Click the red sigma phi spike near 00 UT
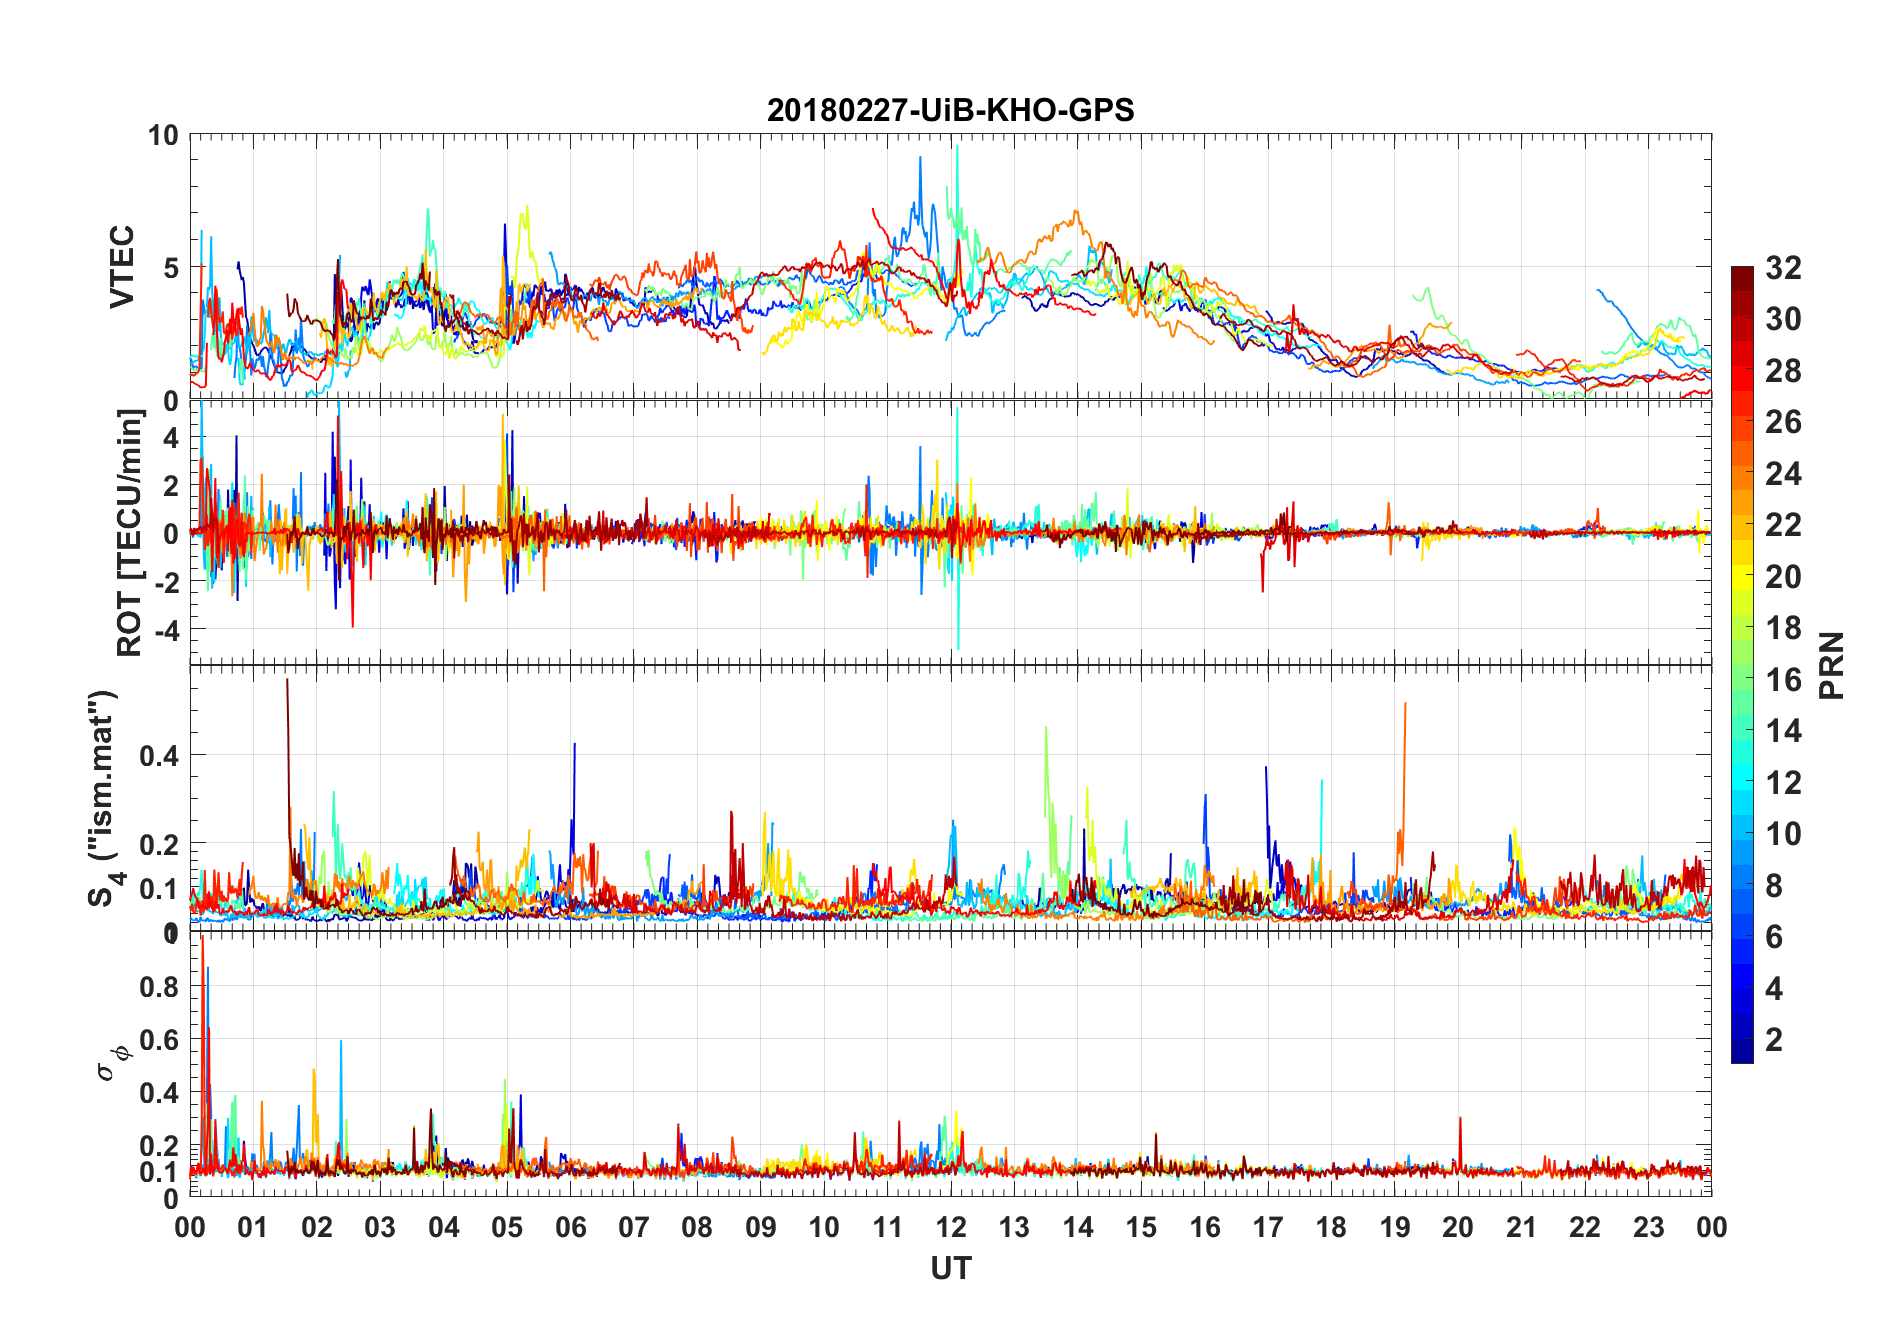 [203, 938]
